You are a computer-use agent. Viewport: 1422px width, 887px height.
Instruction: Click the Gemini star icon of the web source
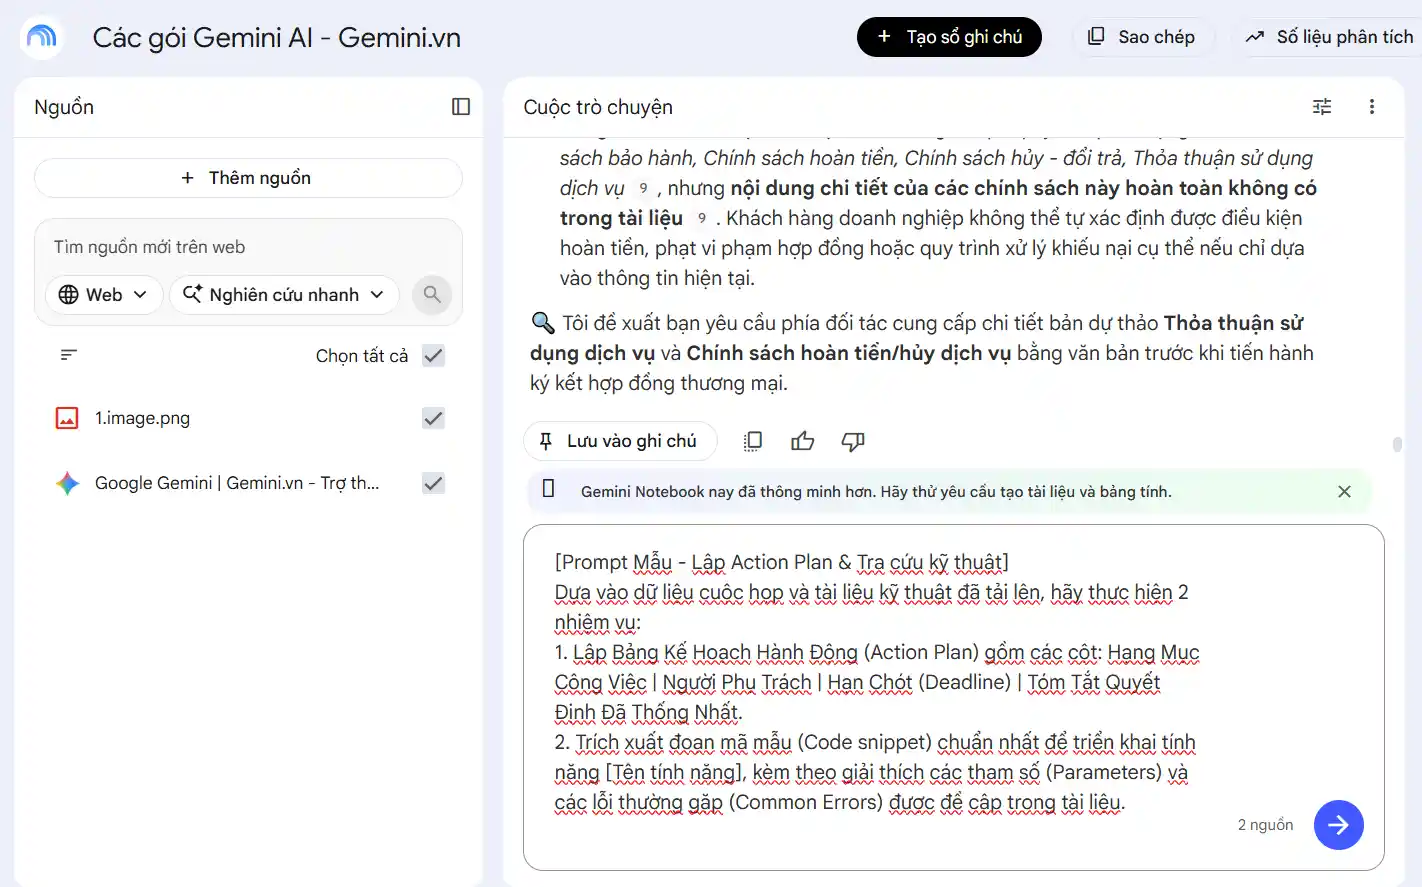pos(67,483)
